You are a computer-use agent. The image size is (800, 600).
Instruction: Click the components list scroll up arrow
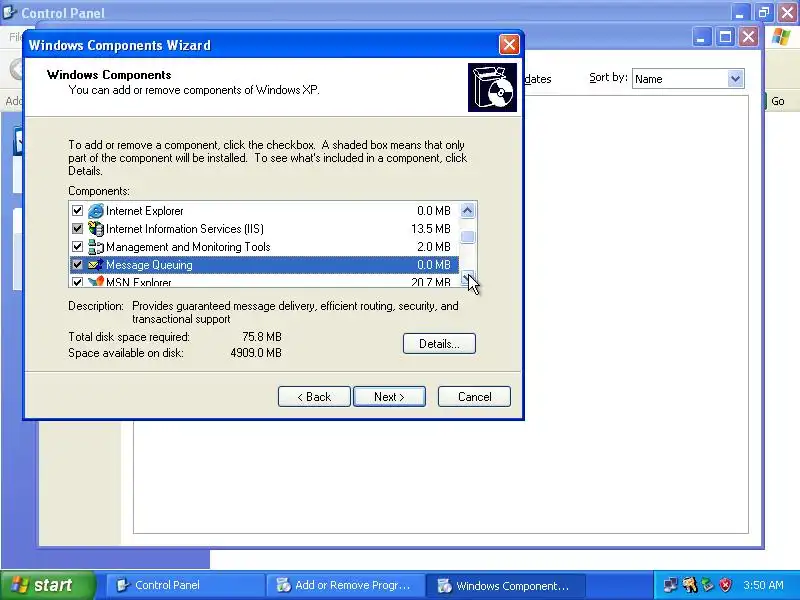click(x=467, y=210)
